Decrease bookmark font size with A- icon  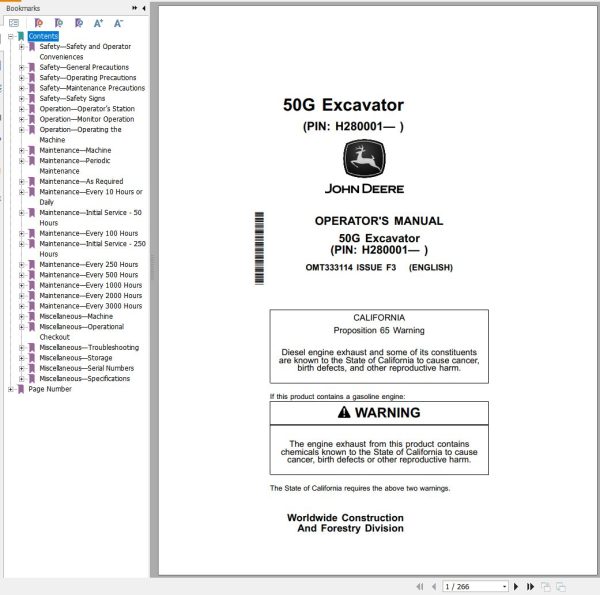(118, 23)
